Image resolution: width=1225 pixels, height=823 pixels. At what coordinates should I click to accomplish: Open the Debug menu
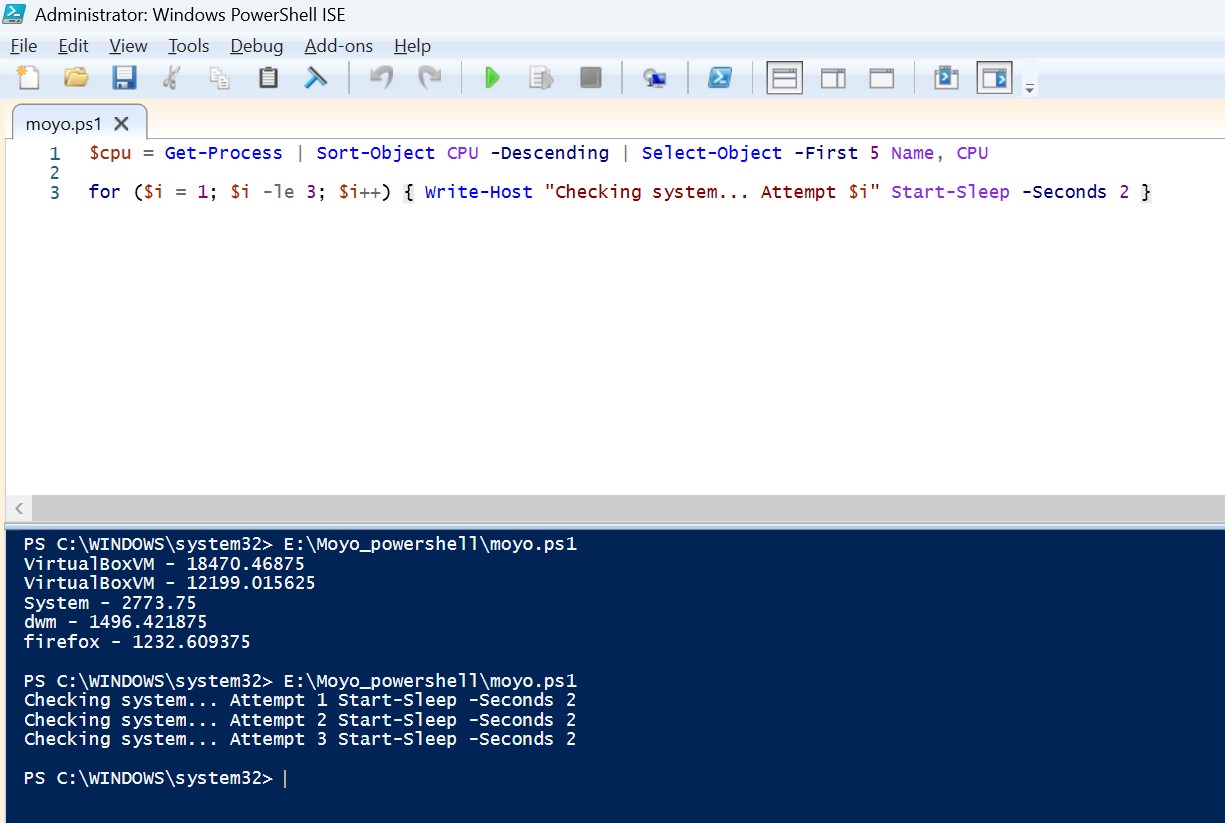(x=256, y=46)
